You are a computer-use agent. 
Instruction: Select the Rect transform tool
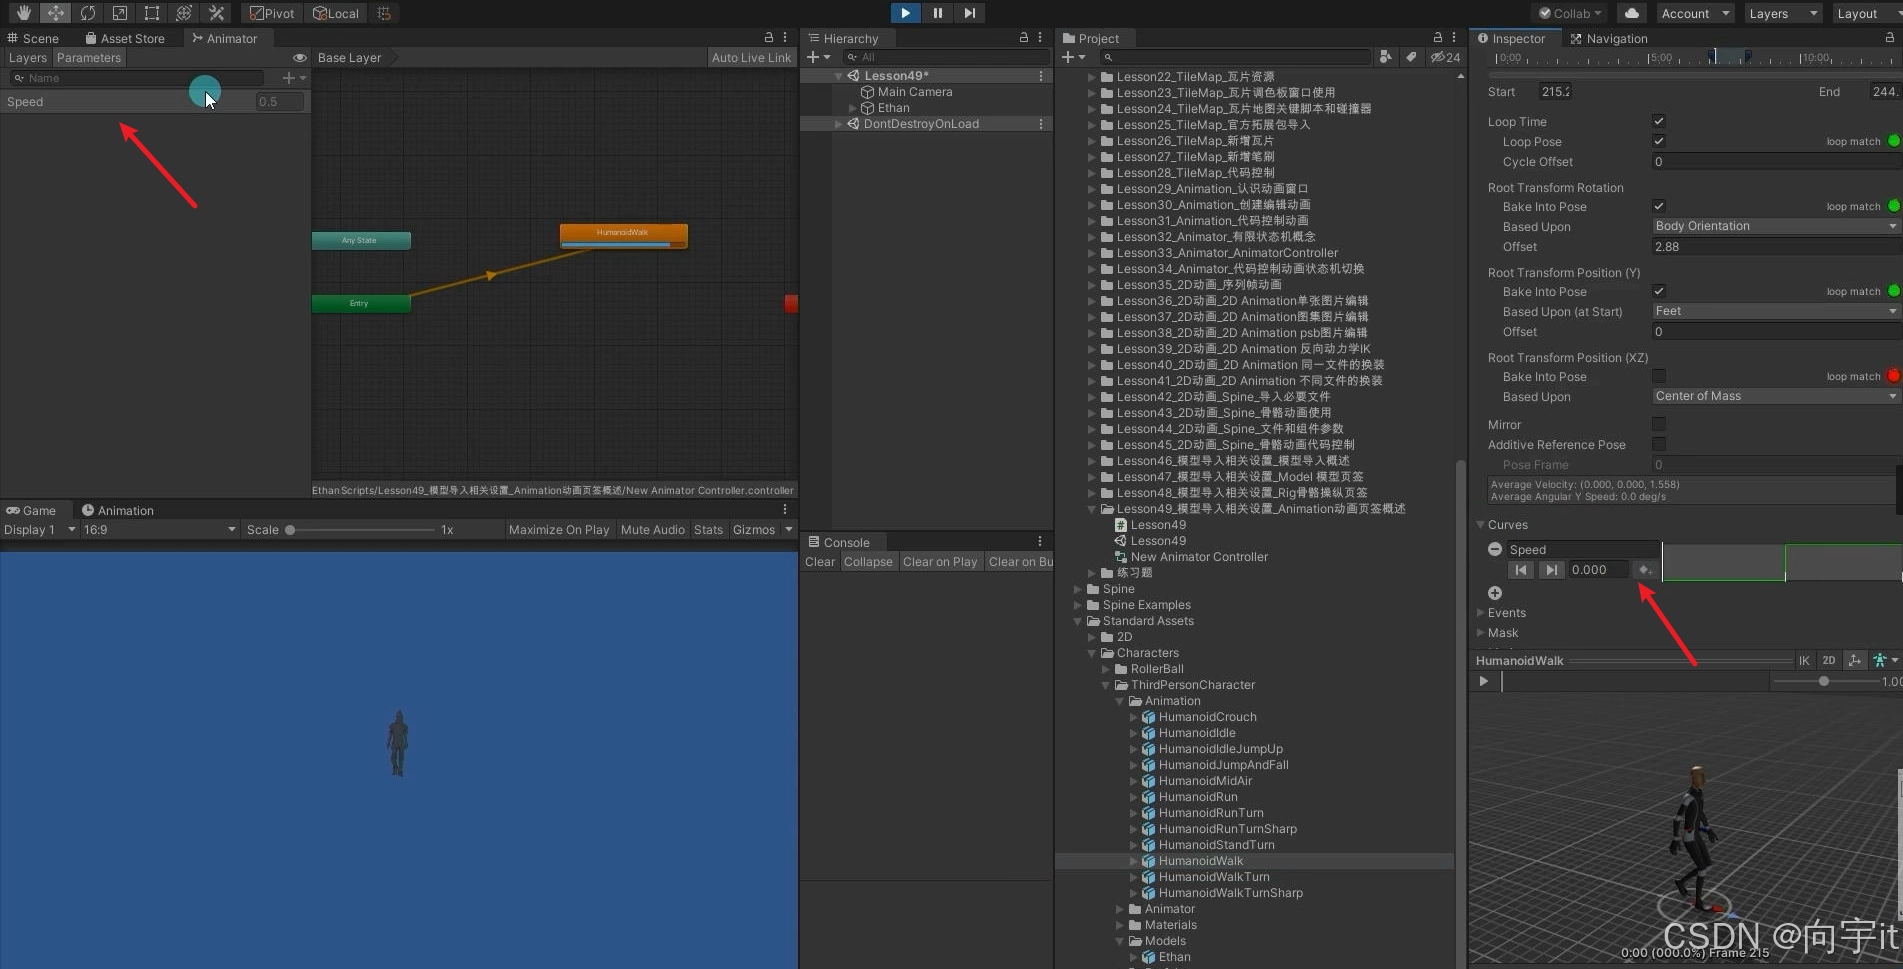click(152, 13)
